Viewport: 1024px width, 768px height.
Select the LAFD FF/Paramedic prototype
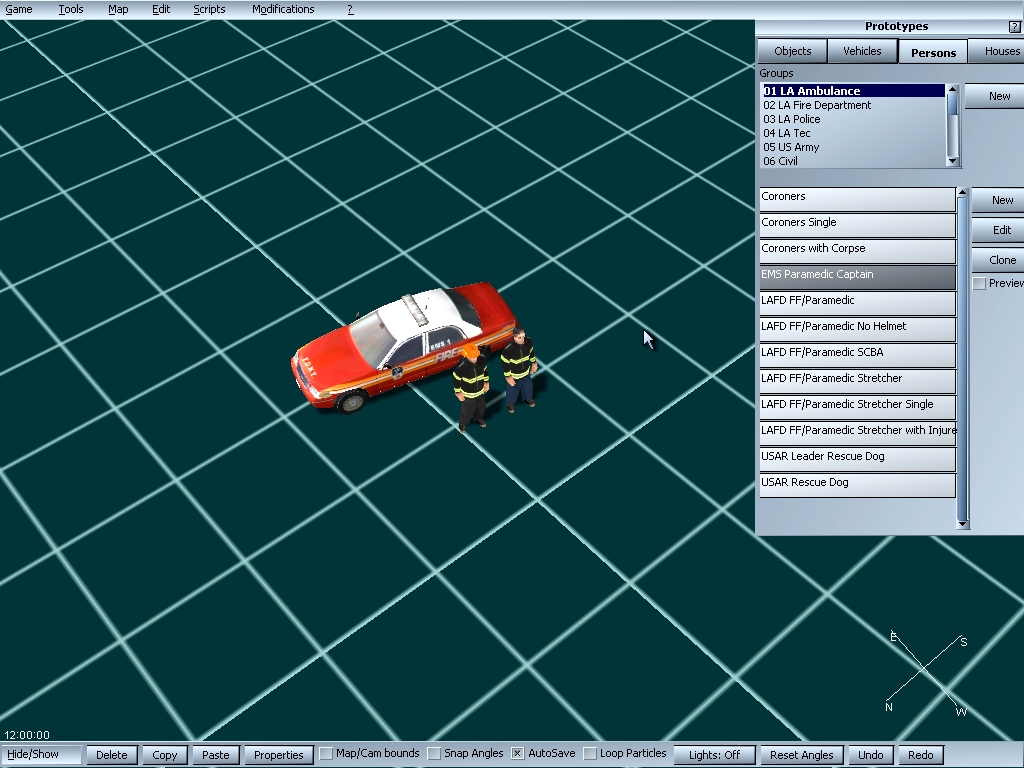(857, 304)
